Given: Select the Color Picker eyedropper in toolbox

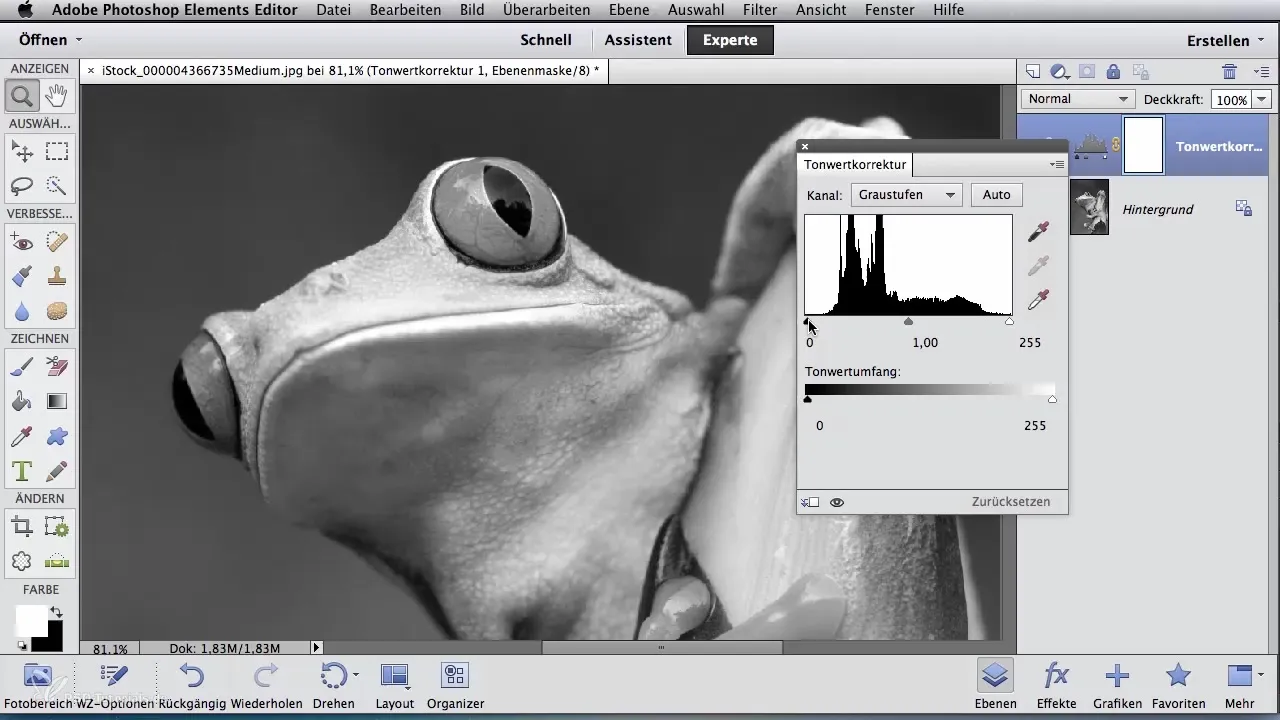Looking at the screenshot, I should 21,436.
